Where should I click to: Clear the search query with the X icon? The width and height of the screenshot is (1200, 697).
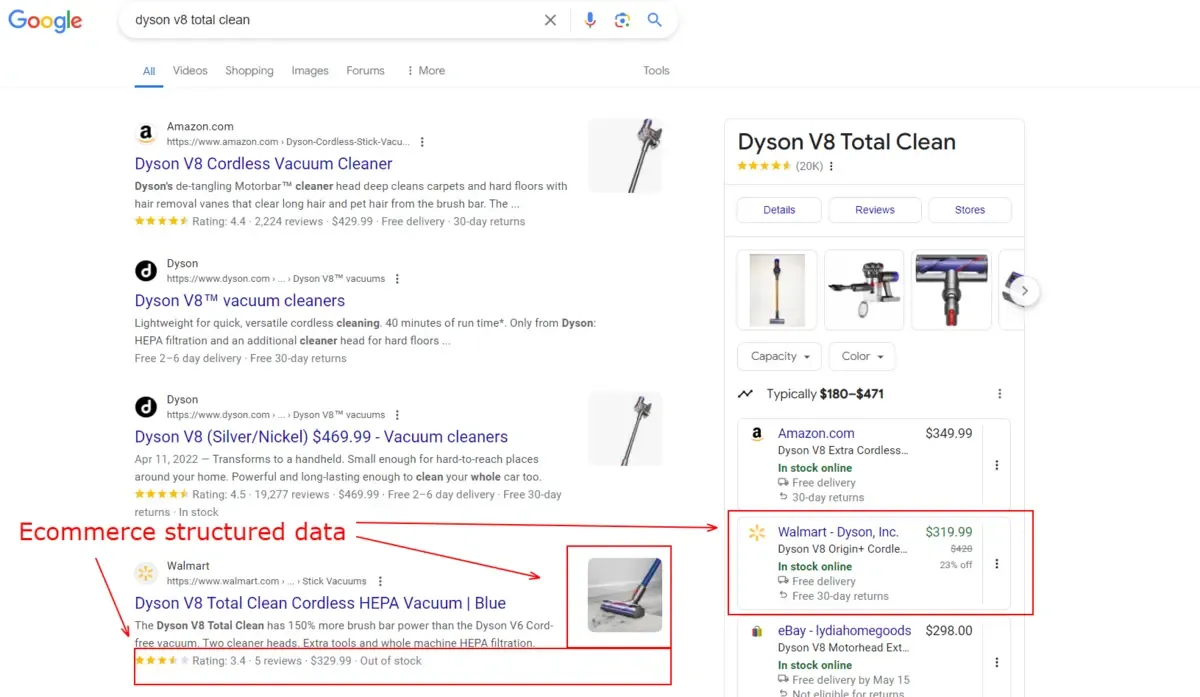(550, 19)
